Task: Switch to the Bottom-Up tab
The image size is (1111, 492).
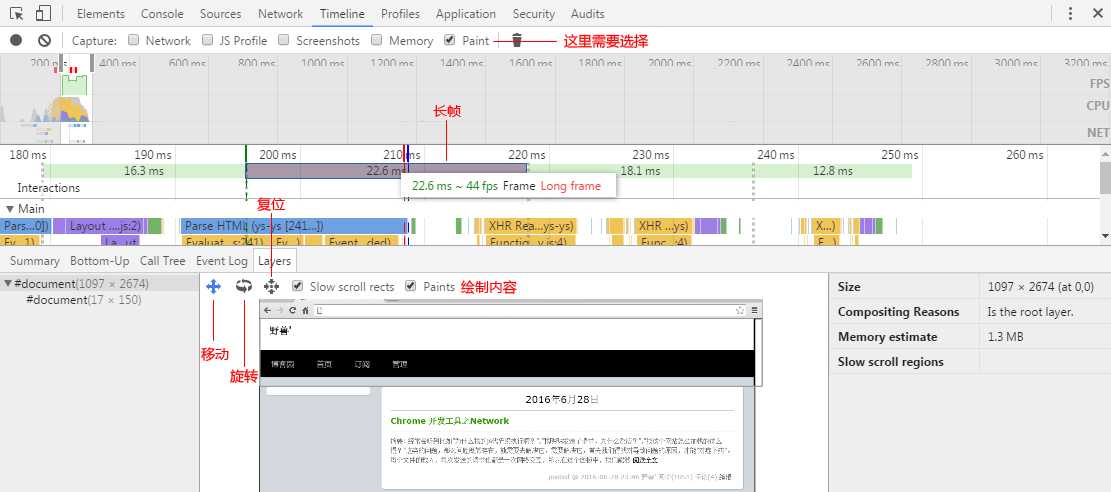Action: pos(100,261)
